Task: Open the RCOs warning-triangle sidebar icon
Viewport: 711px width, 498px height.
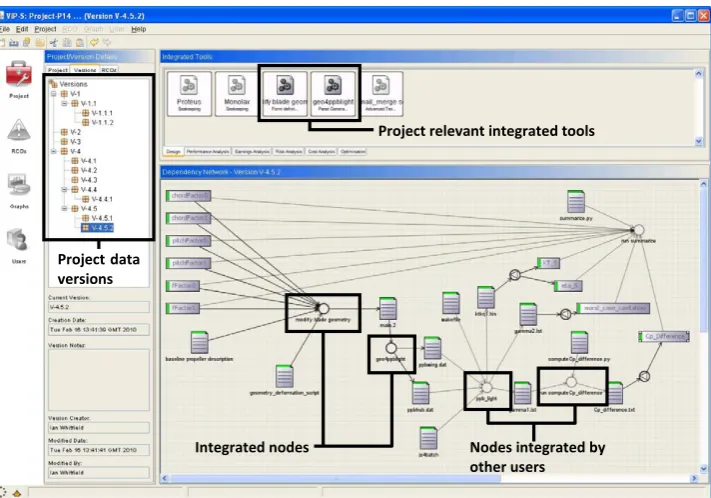Action: click(x=19, y=130)
